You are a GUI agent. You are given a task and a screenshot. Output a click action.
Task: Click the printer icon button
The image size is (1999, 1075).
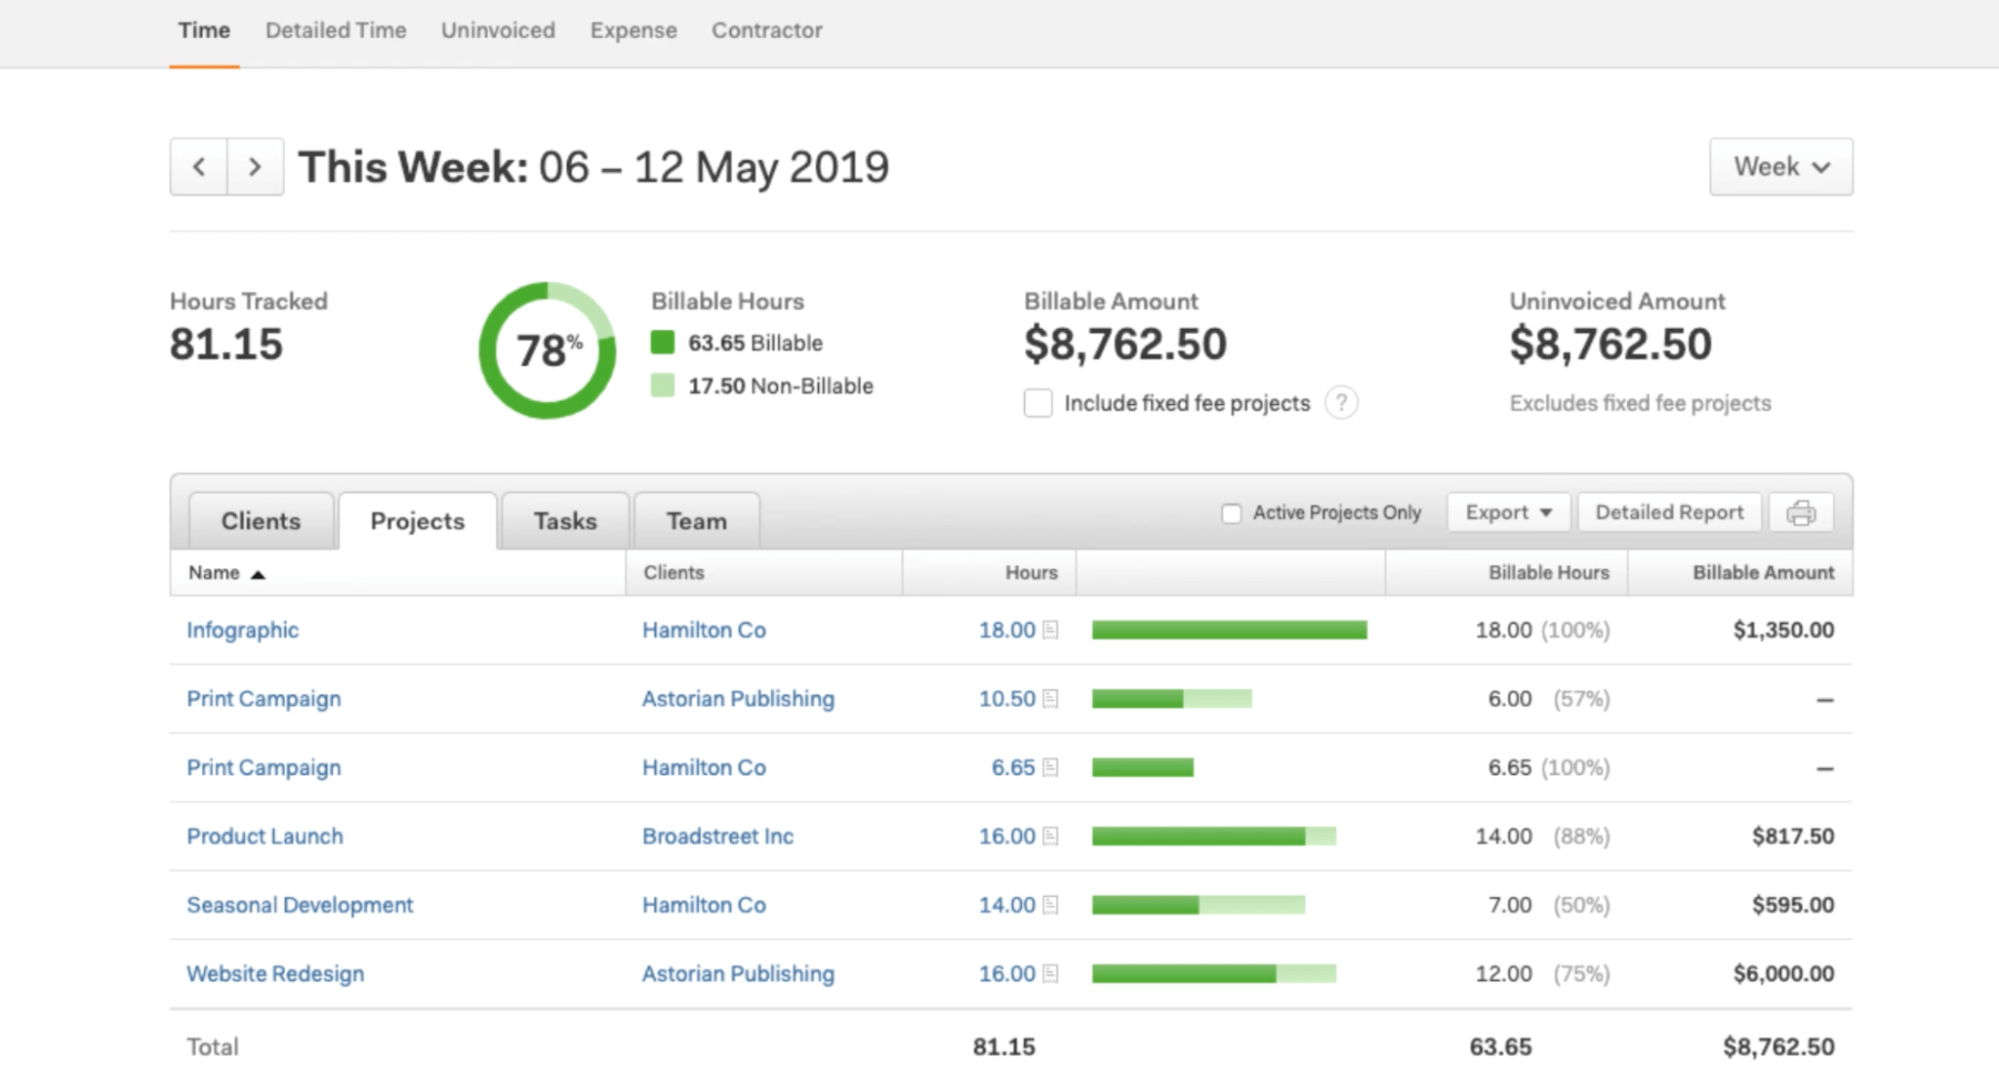[1801, 513]
